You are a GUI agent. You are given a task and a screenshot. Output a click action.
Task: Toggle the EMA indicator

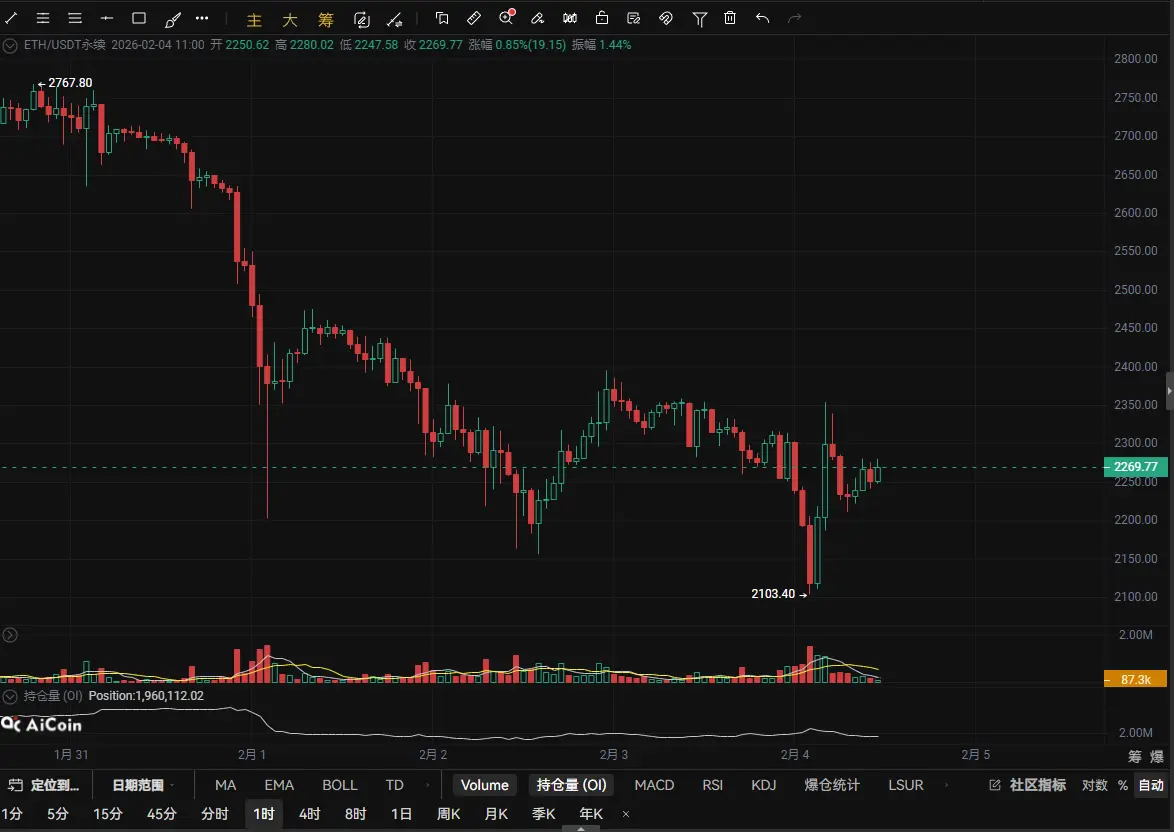279,785
